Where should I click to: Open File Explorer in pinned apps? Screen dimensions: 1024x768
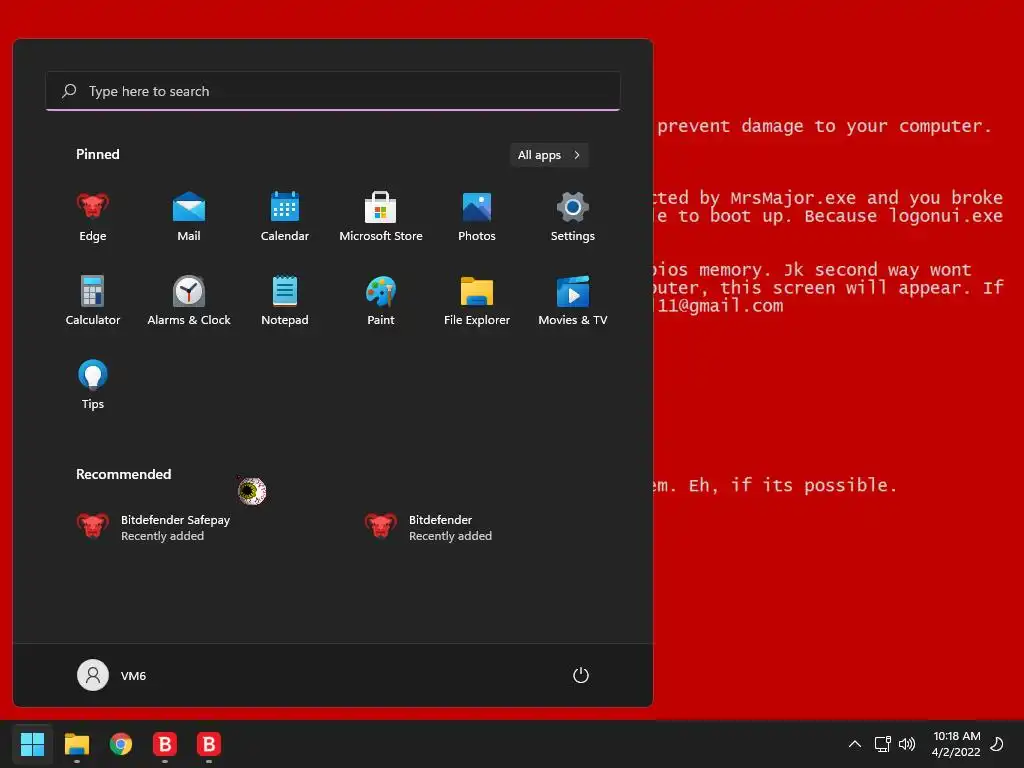point(477,300)
